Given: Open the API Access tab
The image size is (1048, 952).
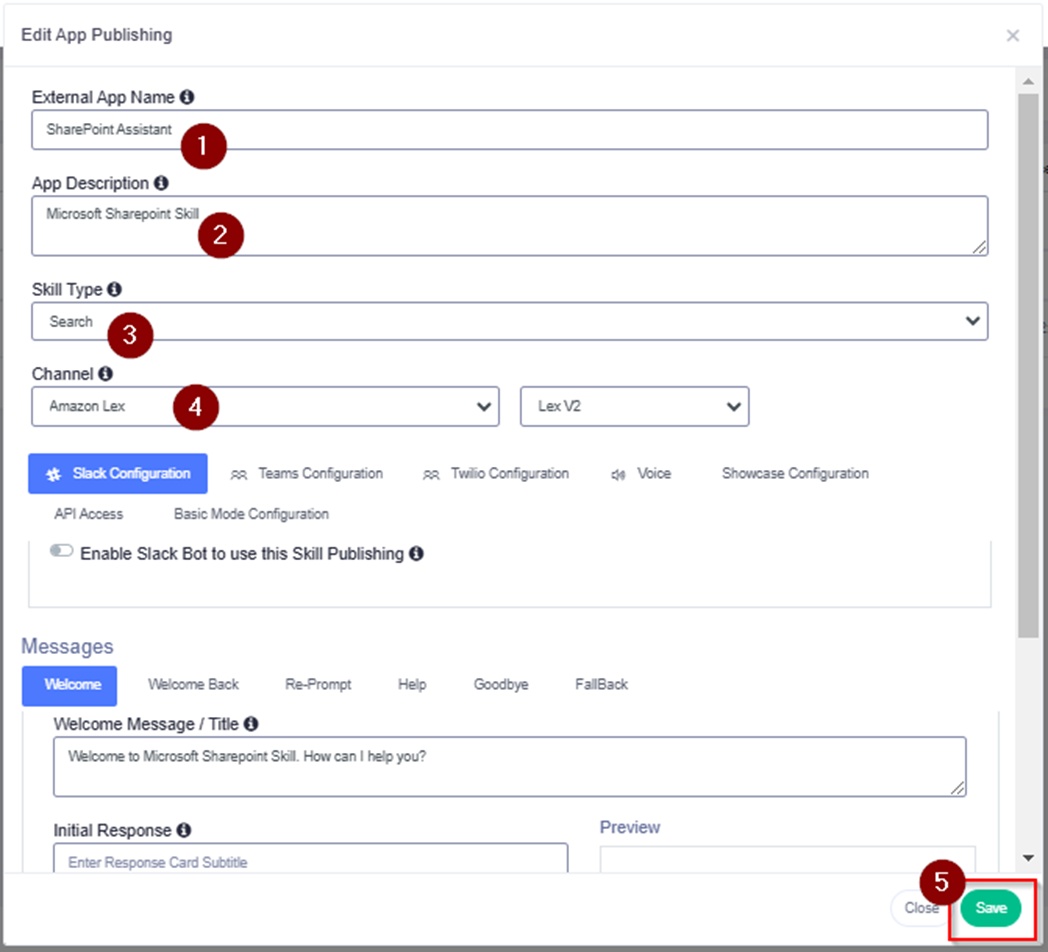Looking at the screenshot, I should tap(89, 513).
